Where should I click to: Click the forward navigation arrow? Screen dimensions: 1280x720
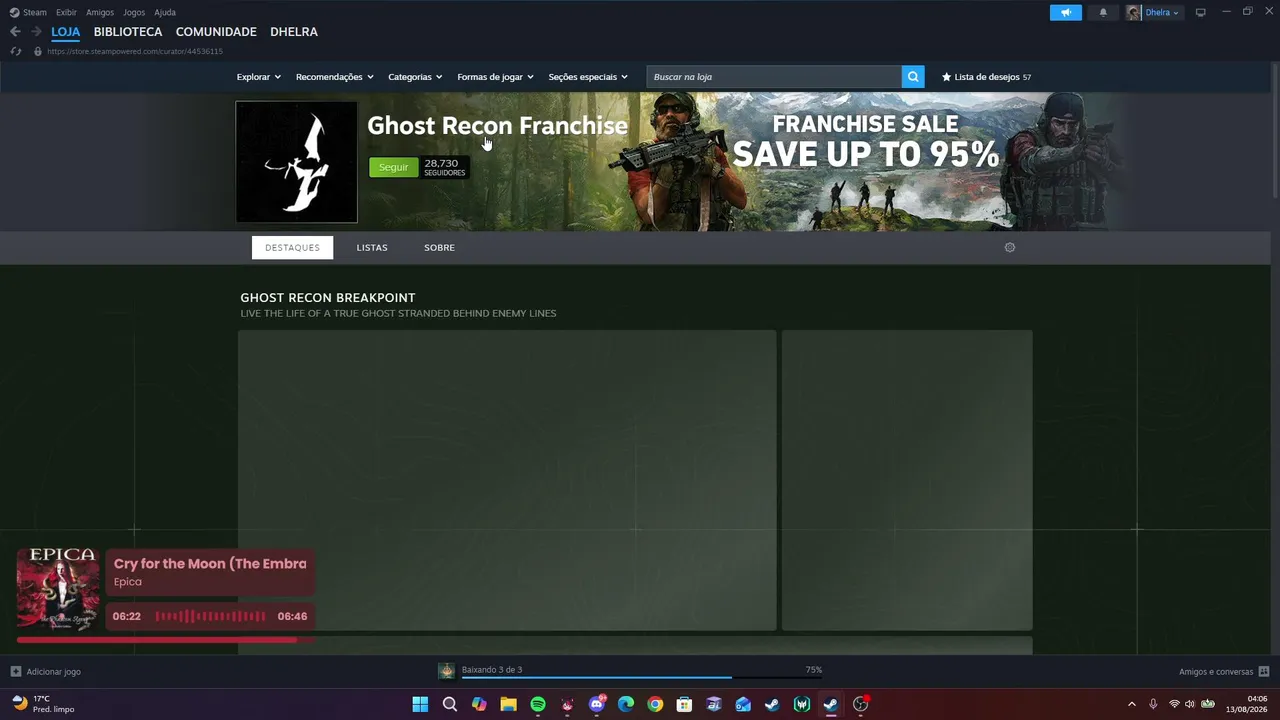[36, 32]
